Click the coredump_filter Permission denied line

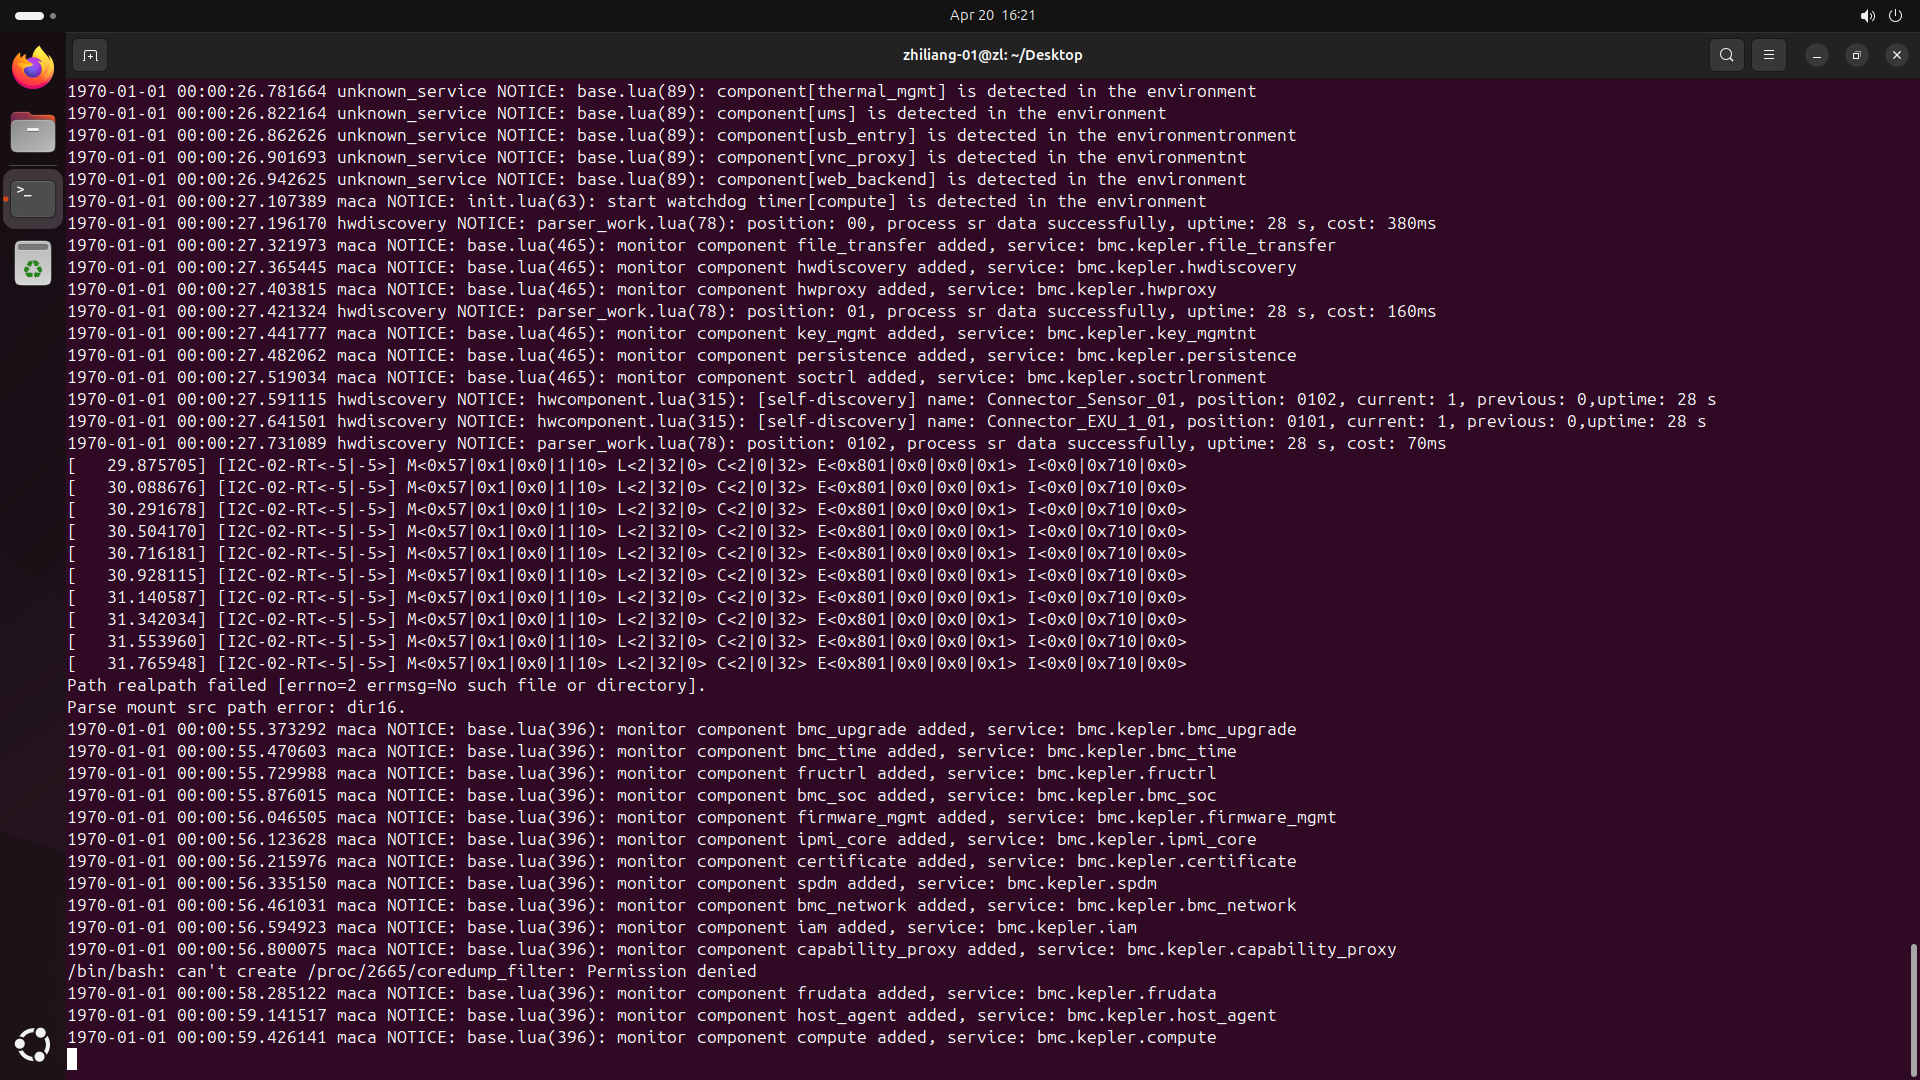pyautogui.click(x=411, y=971)
